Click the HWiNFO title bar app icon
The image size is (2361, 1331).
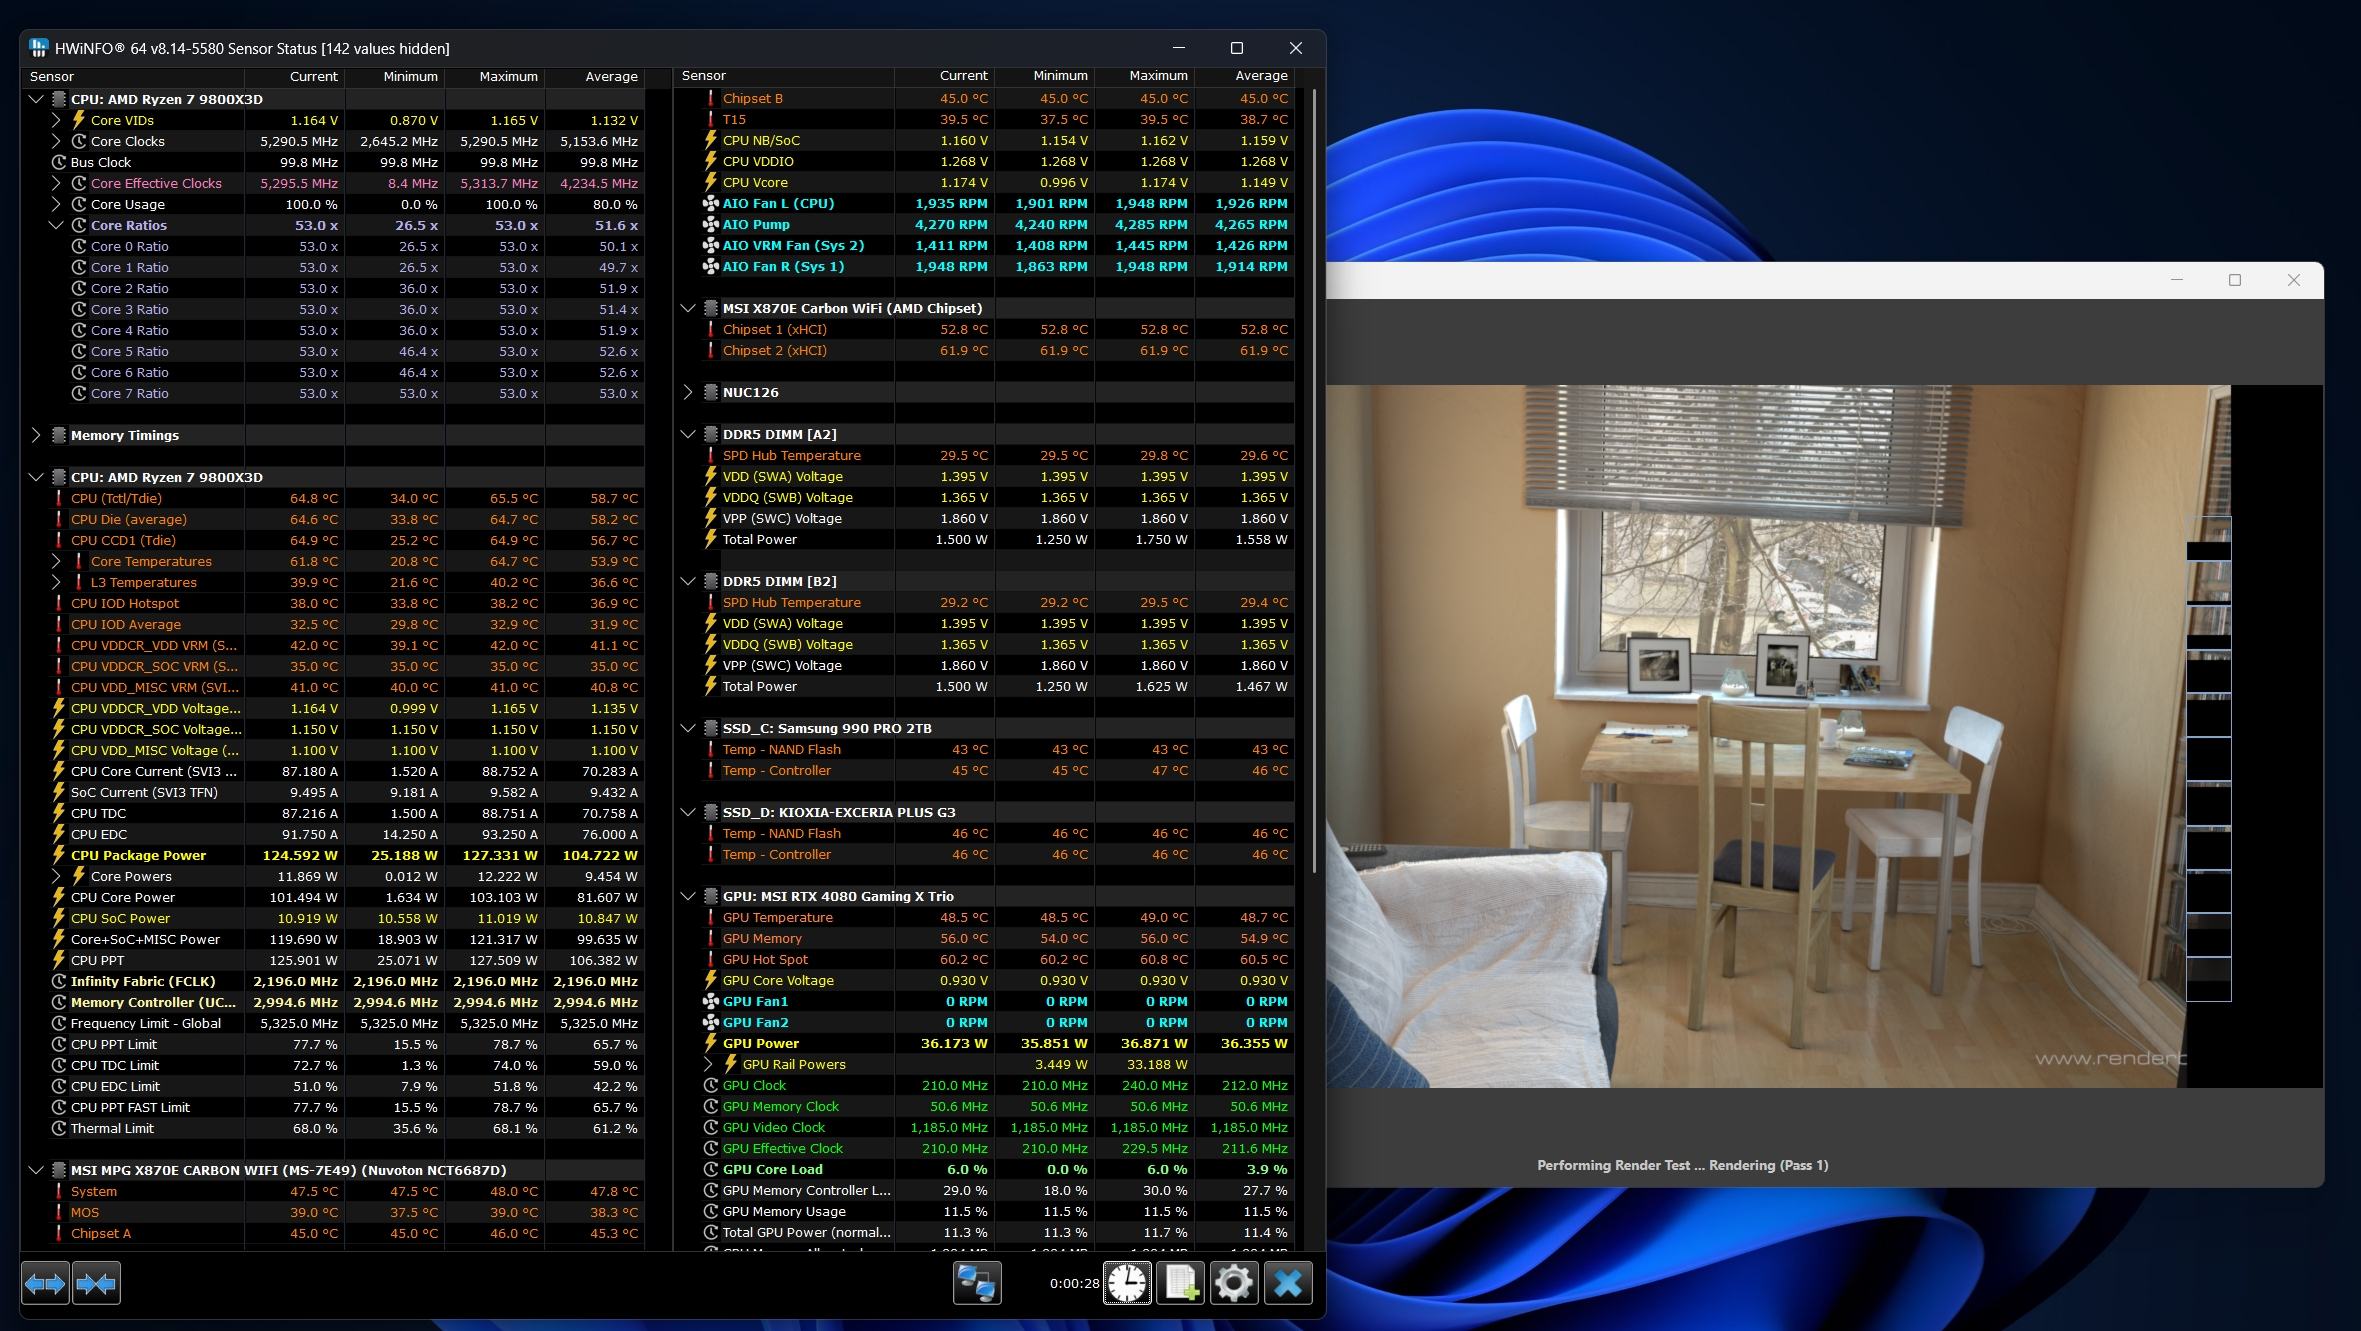tap(39, 48)
